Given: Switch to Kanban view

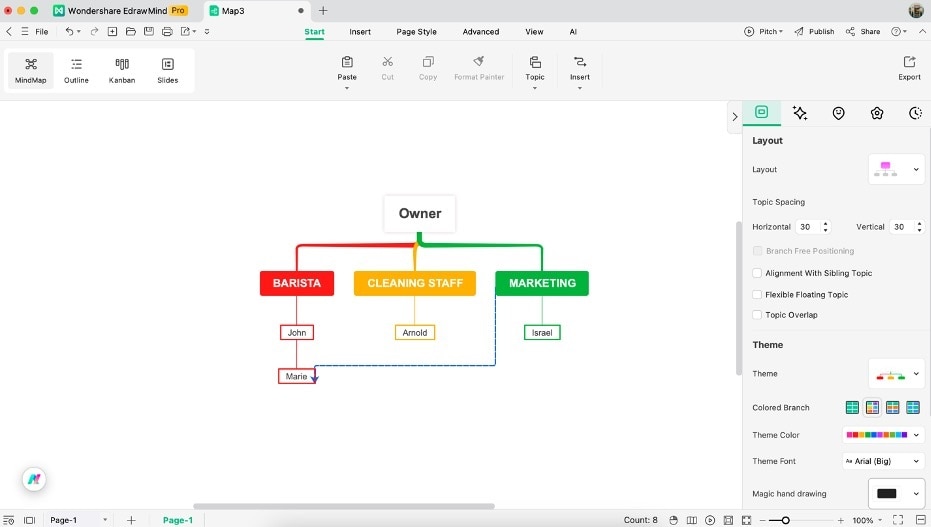Looking at the screenshot, I should point(122,70).
